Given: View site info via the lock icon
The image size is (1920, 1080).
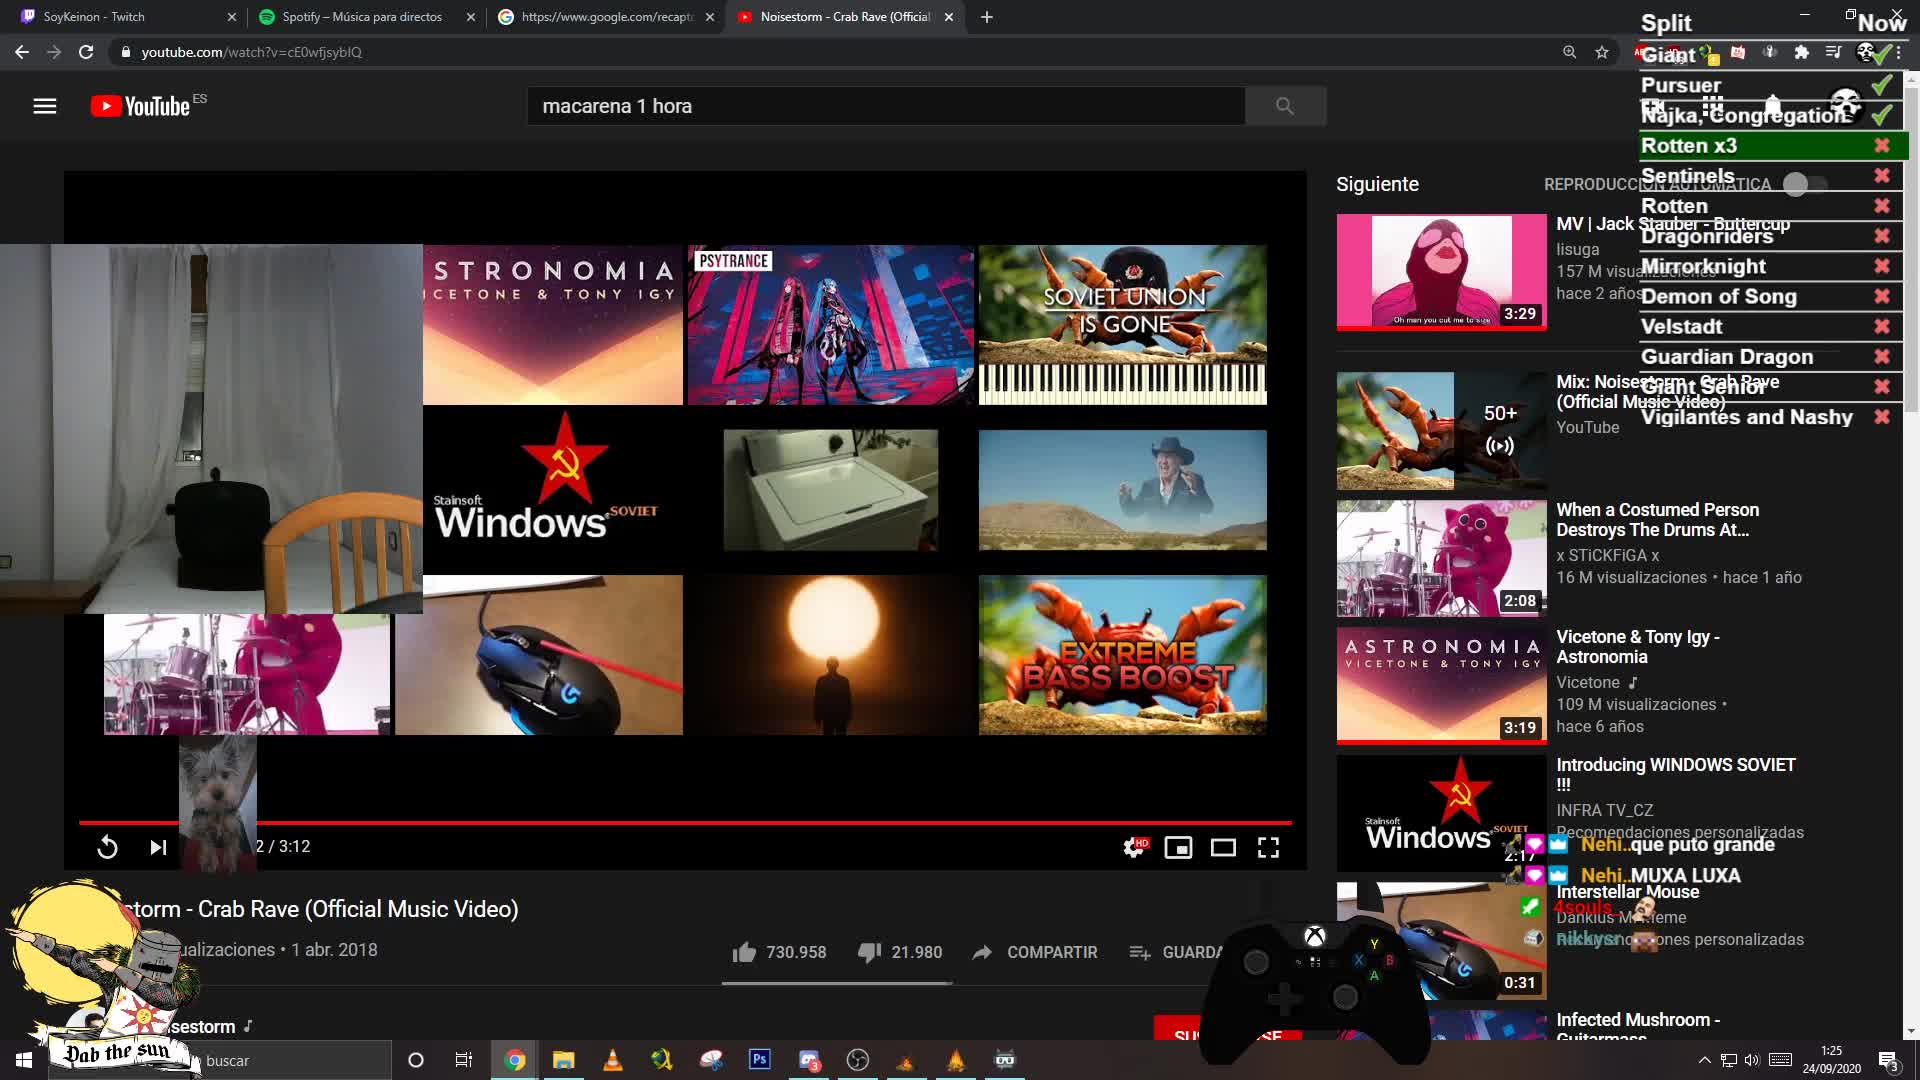Looking at the screenshot, I should (x=125, y=52).
